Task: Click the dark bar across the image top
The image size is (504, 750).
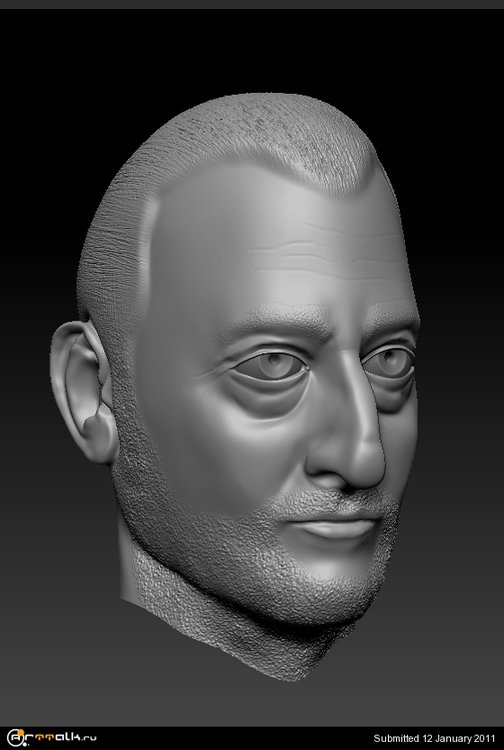Action: pyautogui.click(x=252, y=4)
